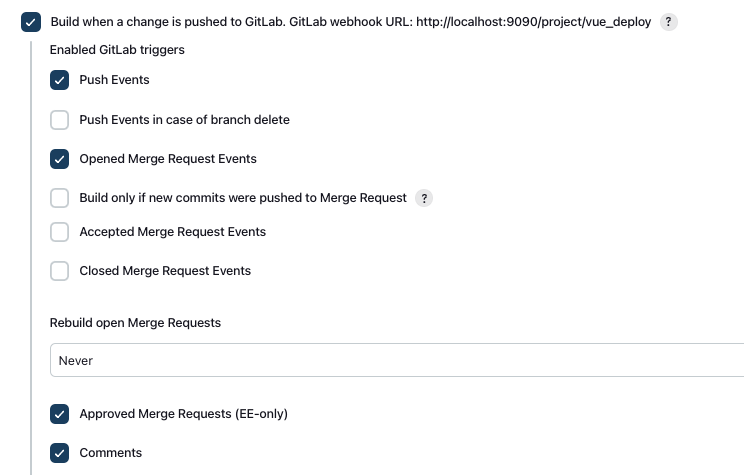The image size is (744, 475).
Task: Click help icon beside new commits option
Action: click(424, 198)
